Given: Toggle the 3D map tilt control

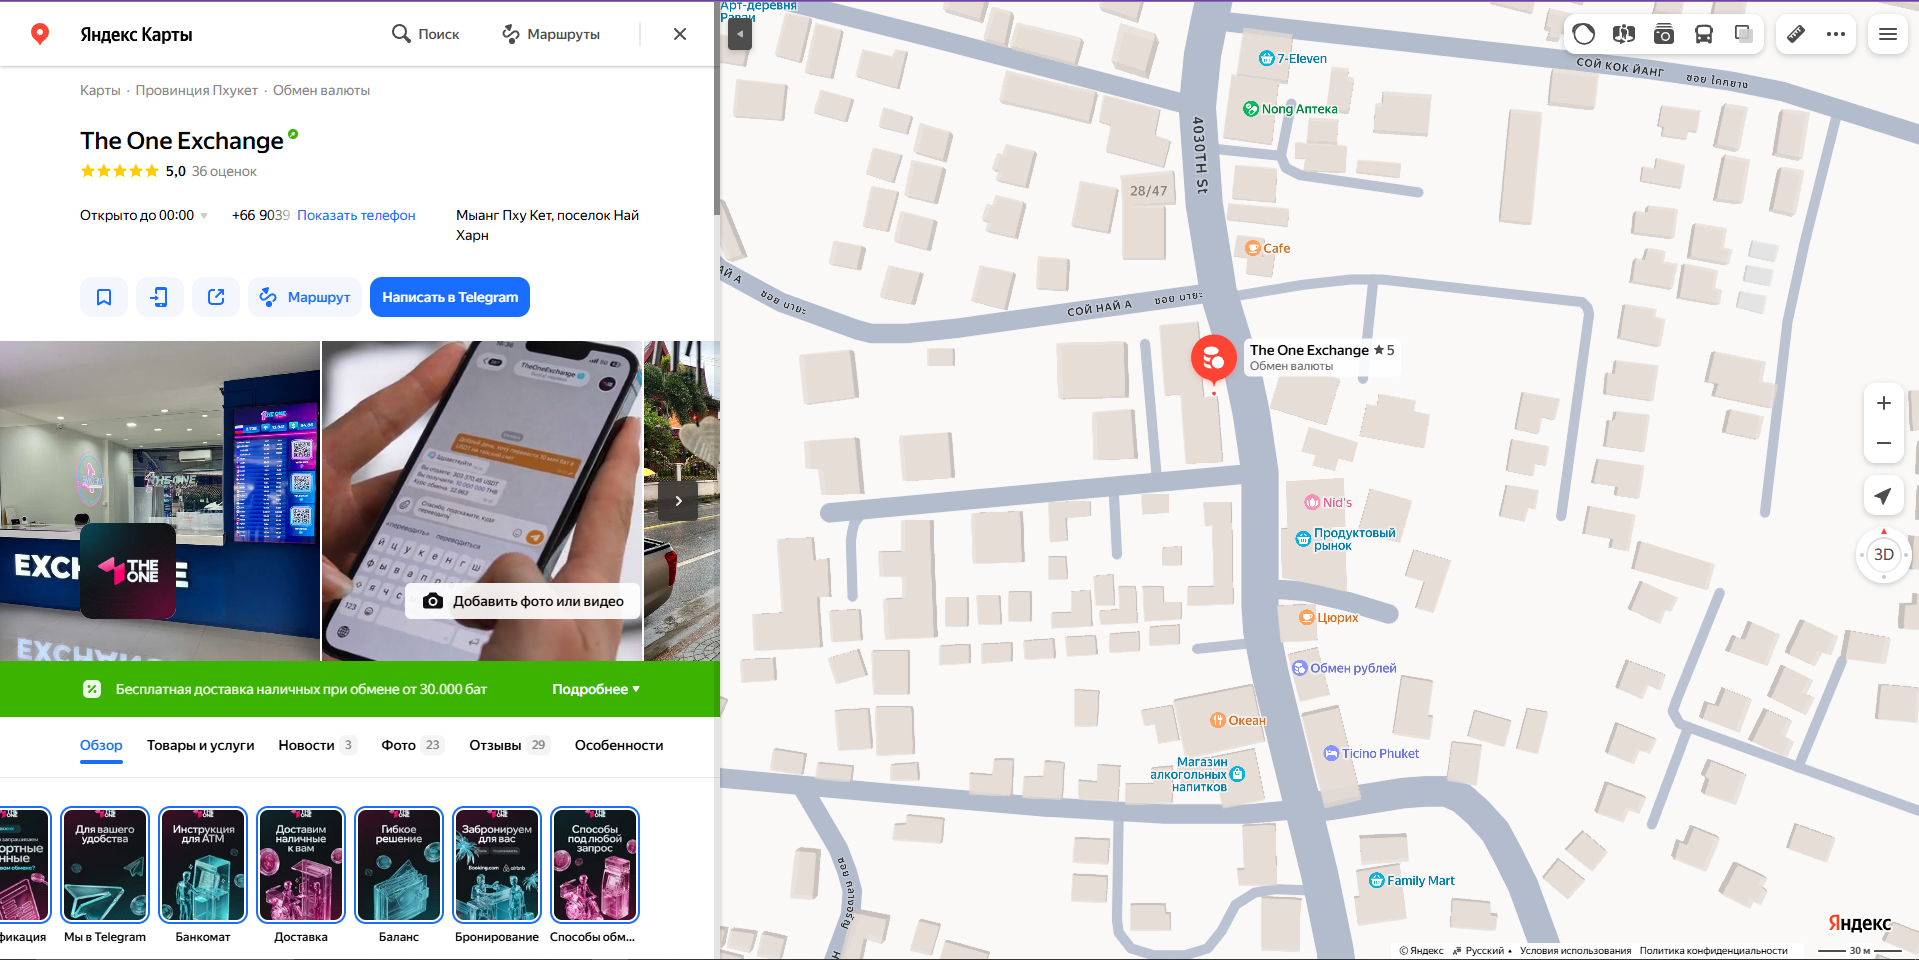Looking at the screenshot, I should 1884,554.
